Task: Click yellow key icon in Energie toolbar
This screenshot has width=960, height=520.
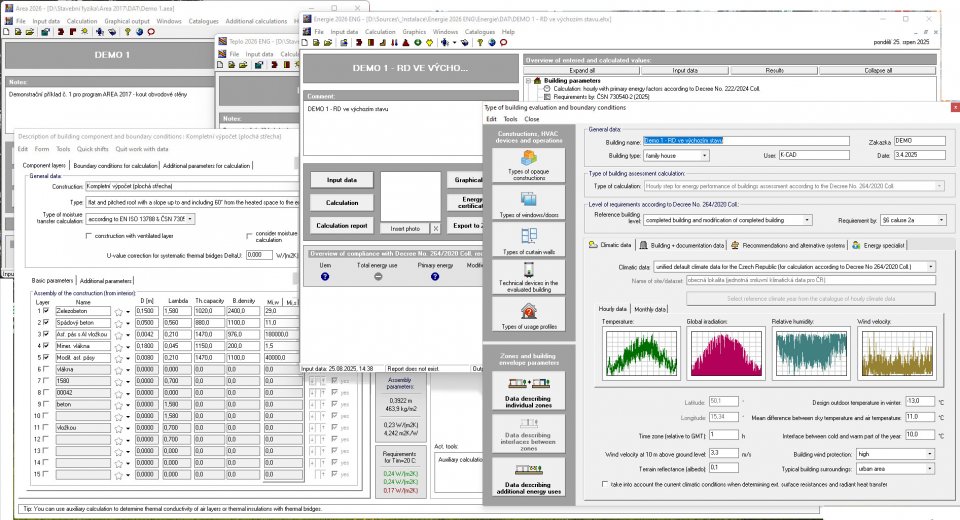Action: point(480,42)
